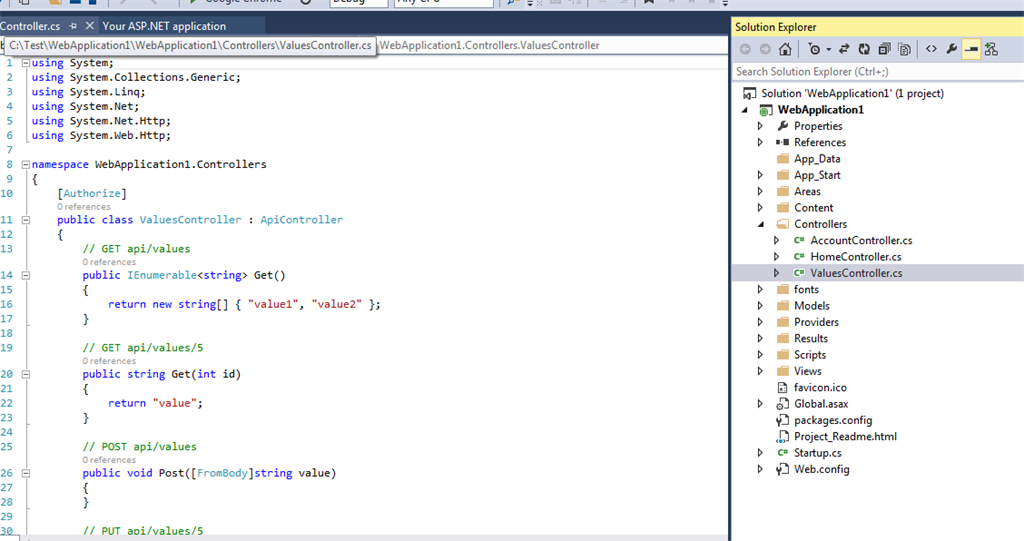Expand the Models folder node

tap(760, 306)
